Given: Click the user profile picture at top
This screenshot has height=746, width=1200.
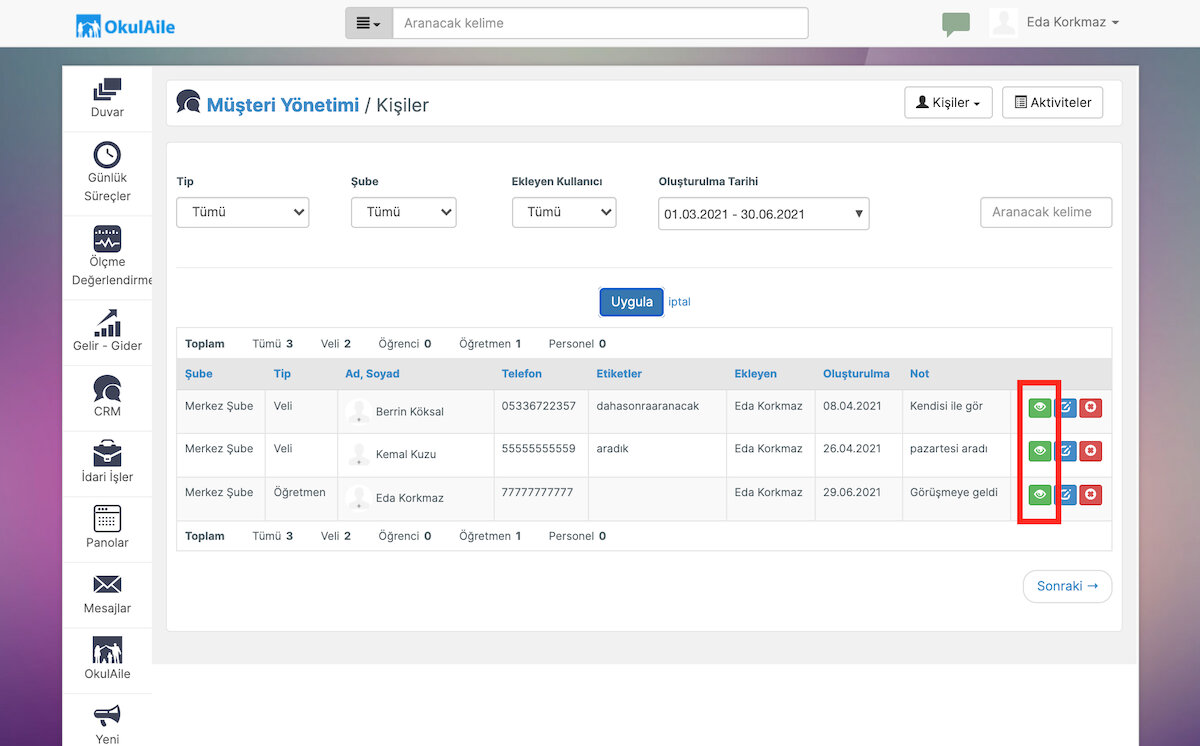Looking at the screenshot, I should [x=1003, y=22].
